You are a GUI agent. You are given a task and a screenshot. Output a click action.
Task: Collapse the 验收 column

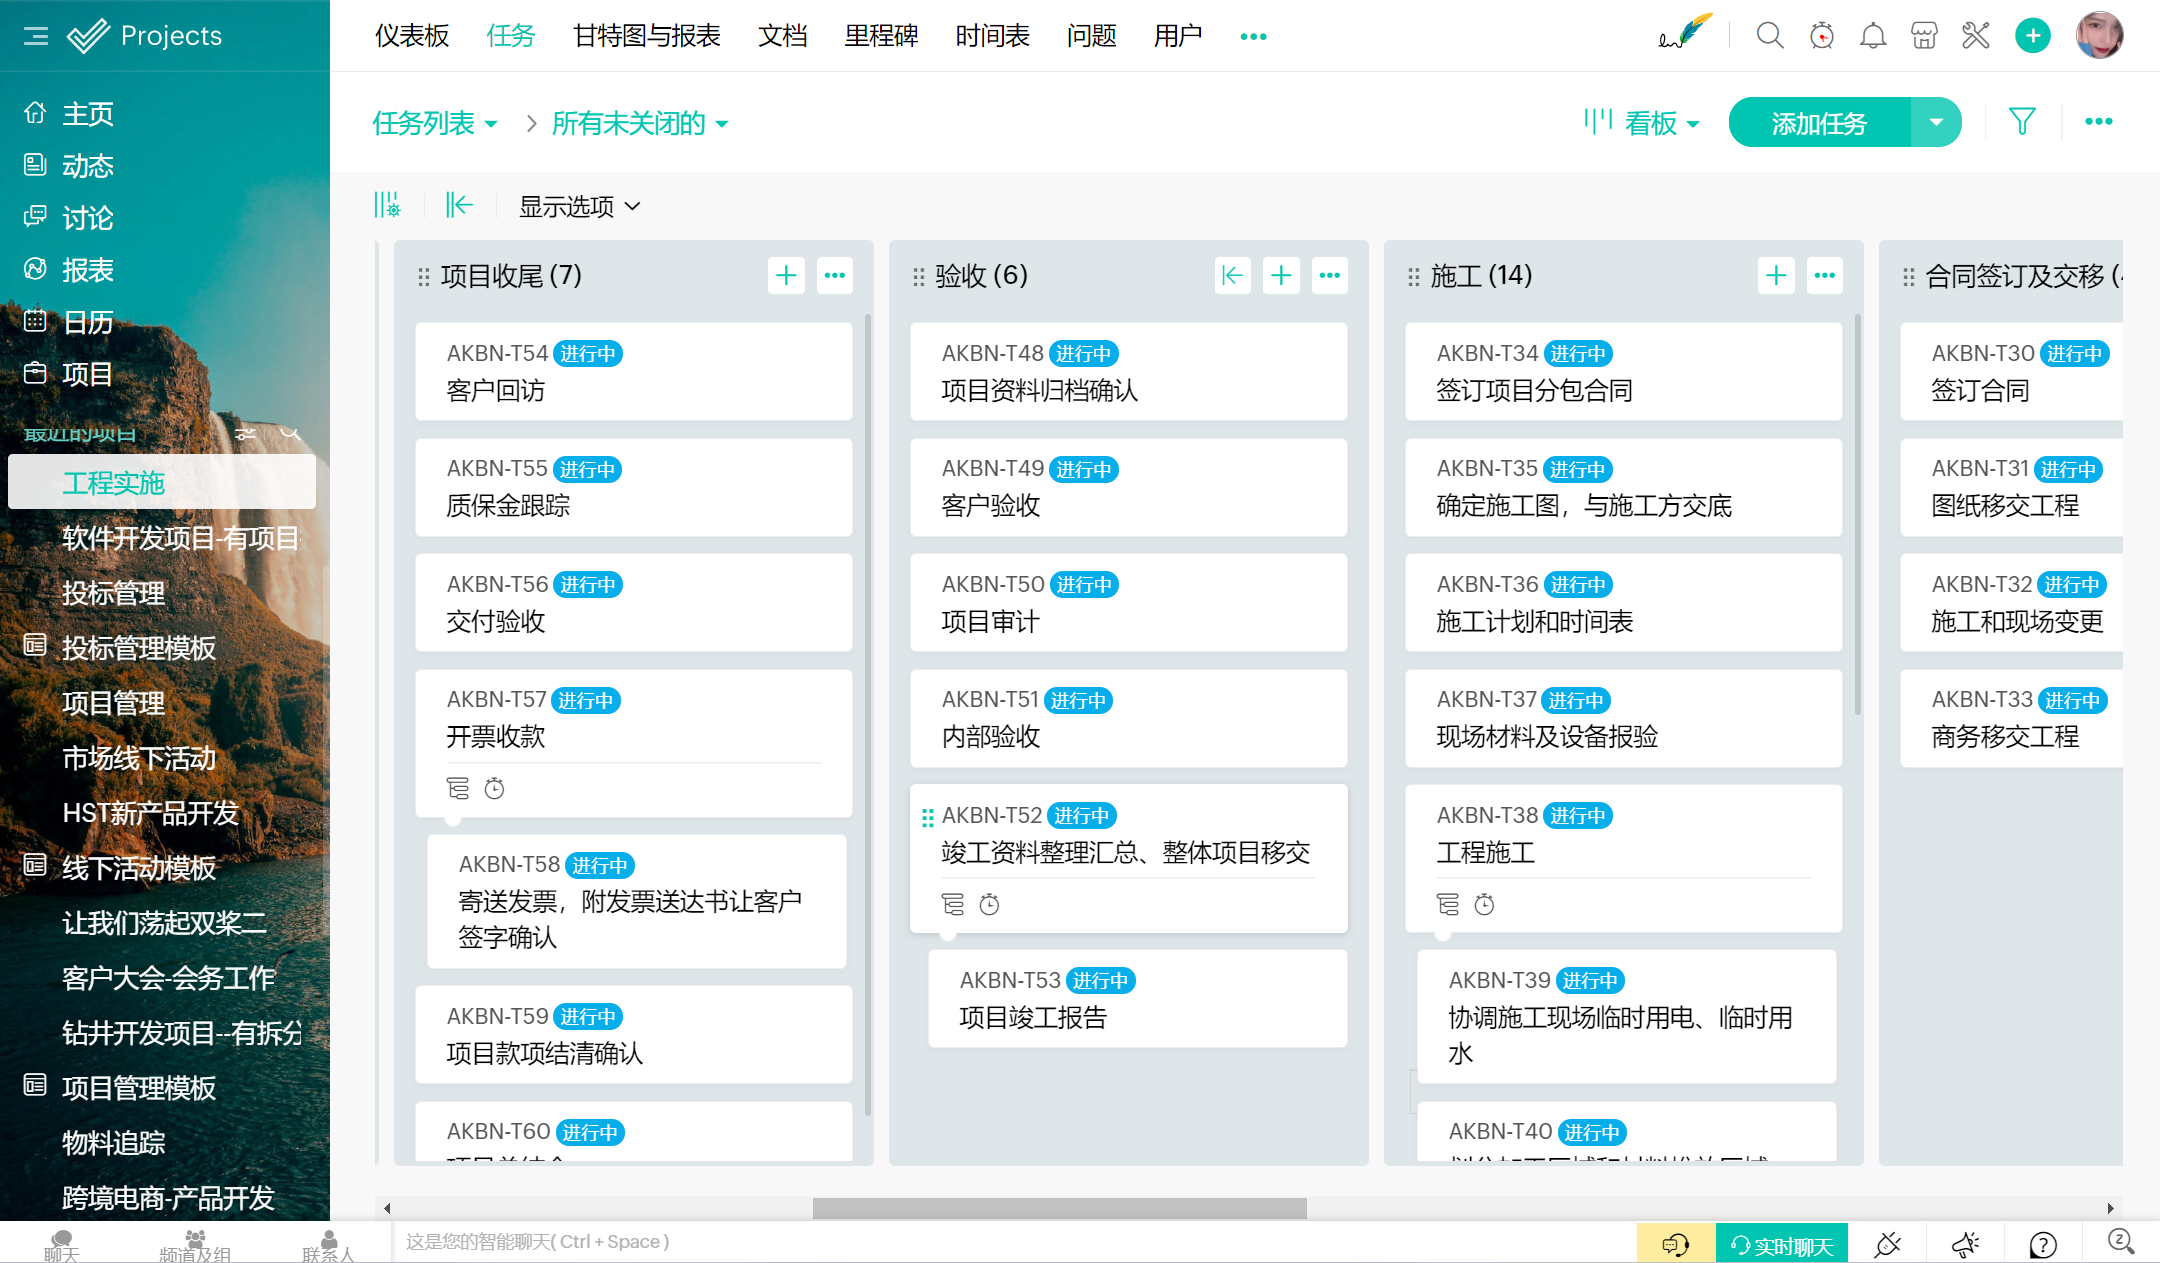(x=1232, y=275)
